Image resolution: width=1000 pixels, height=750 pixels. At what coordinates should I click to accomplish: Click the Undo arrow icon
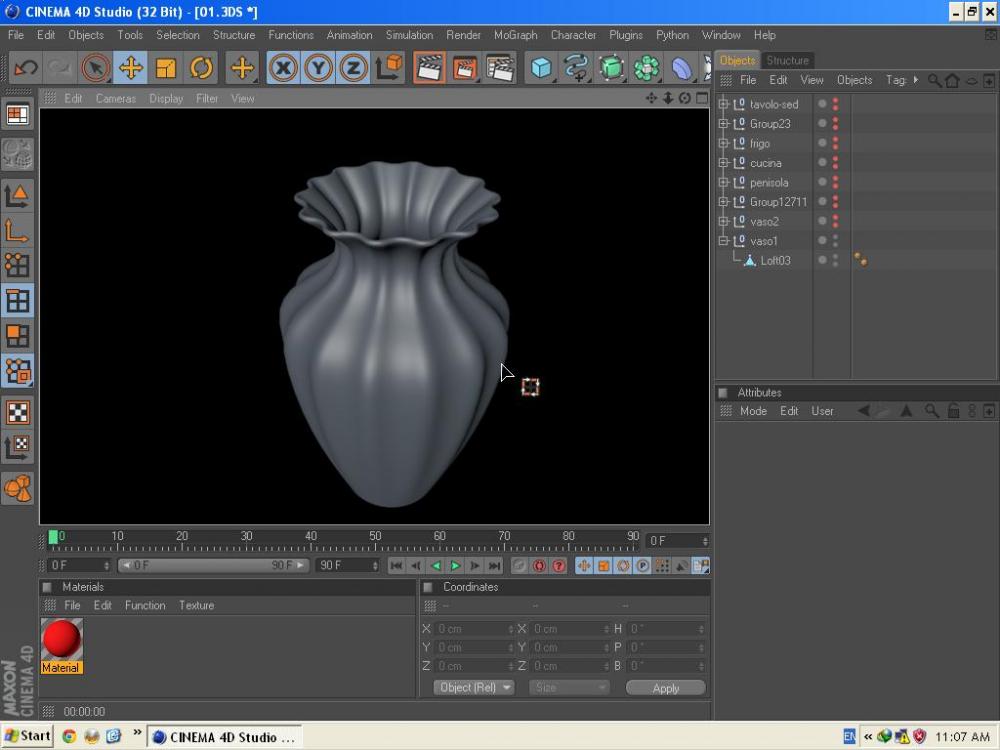coord(26,68)
